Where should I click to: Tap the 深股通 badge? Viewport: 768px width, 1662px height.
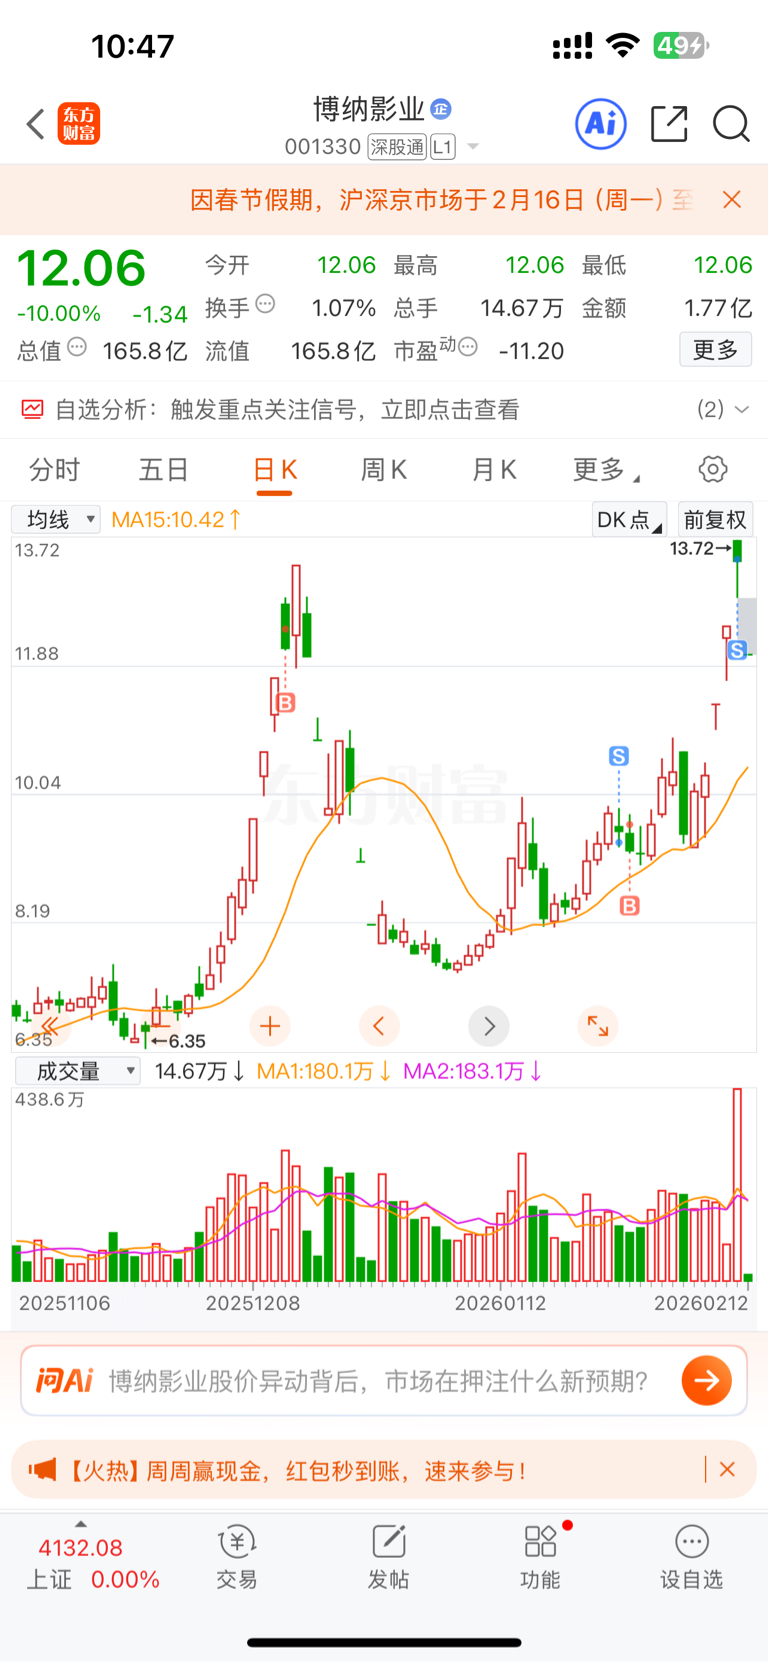tap(397, 147)
